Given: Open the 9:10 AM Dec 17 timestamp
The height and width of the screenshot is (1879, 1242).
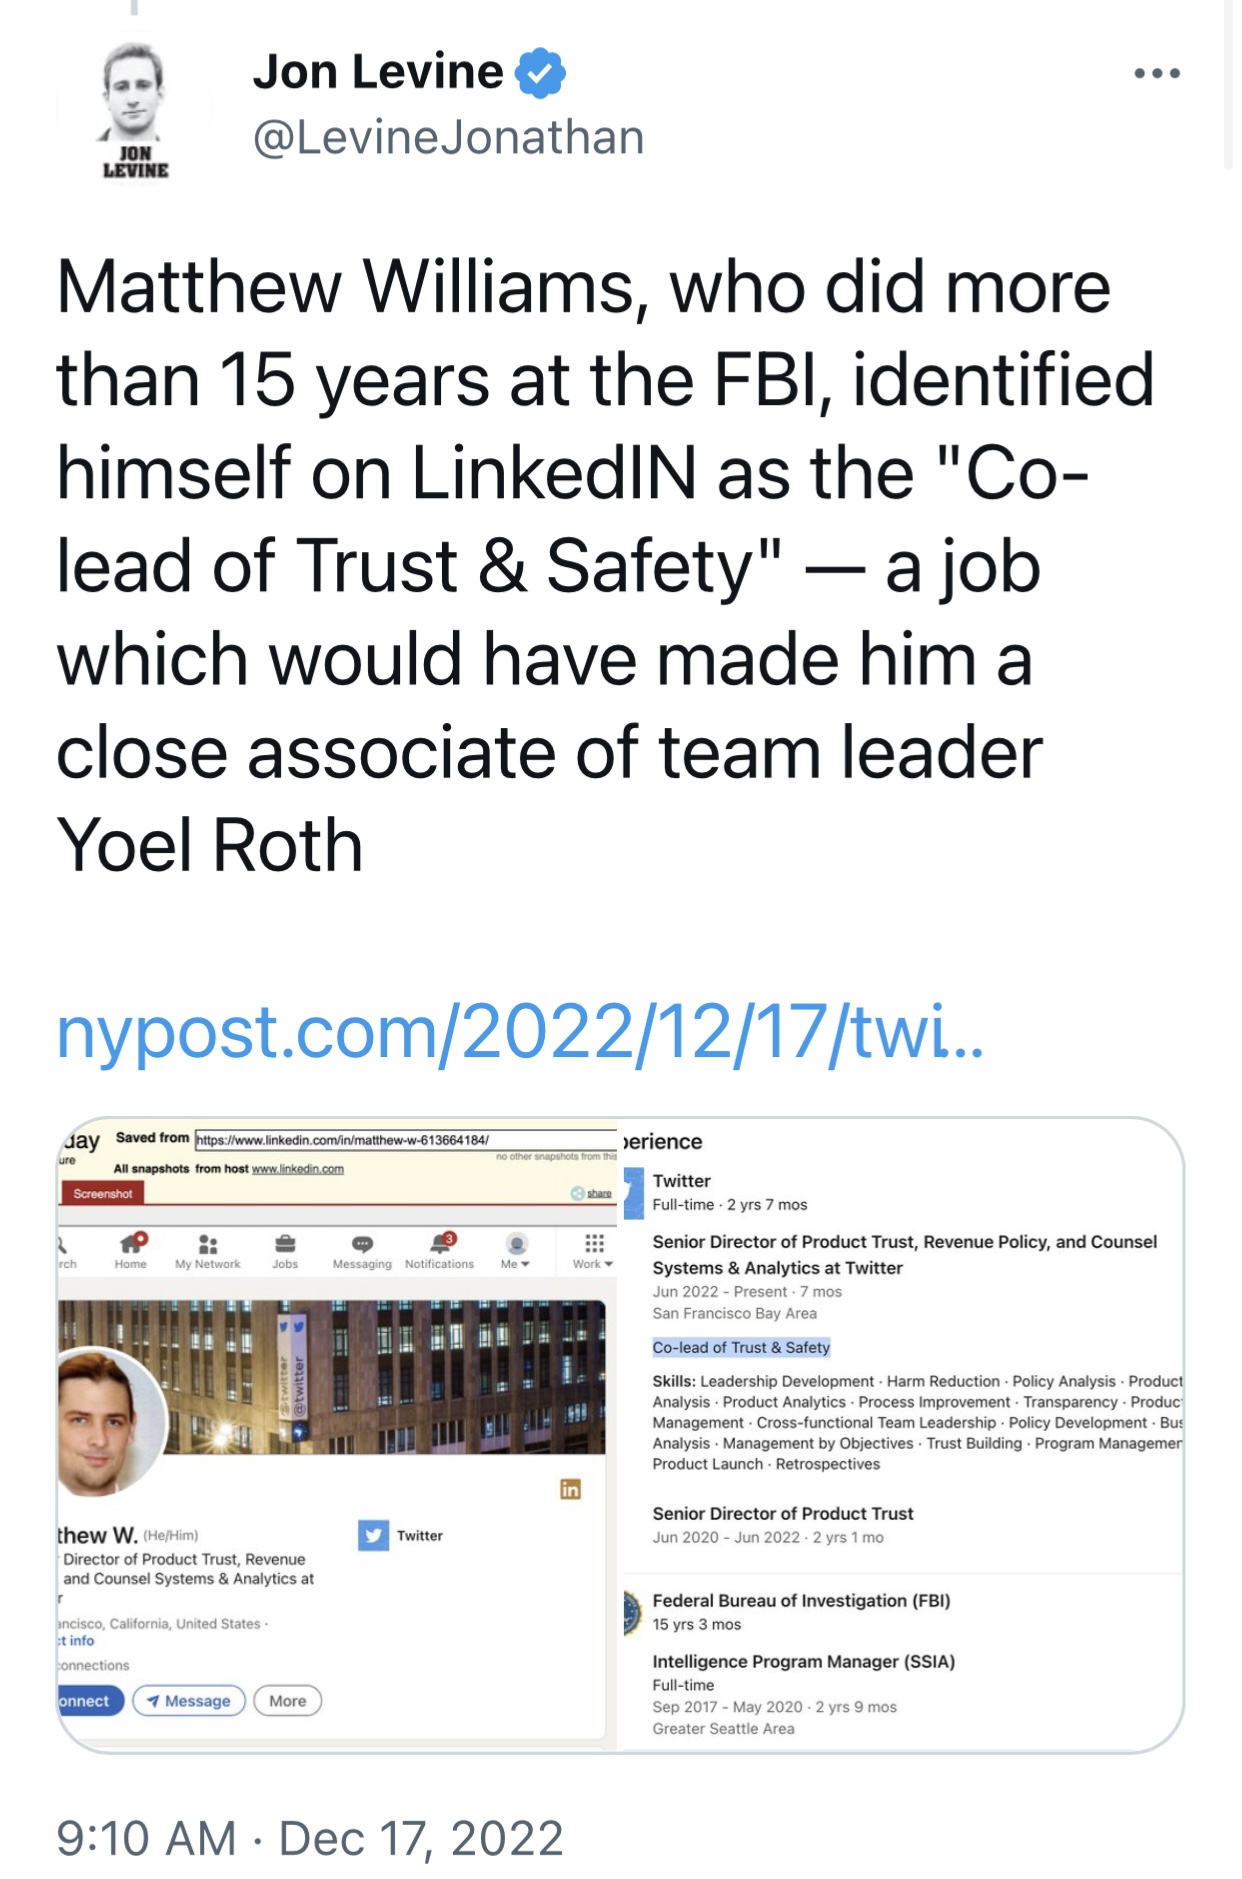Looking at the screenshot, I should [310, 1838].
